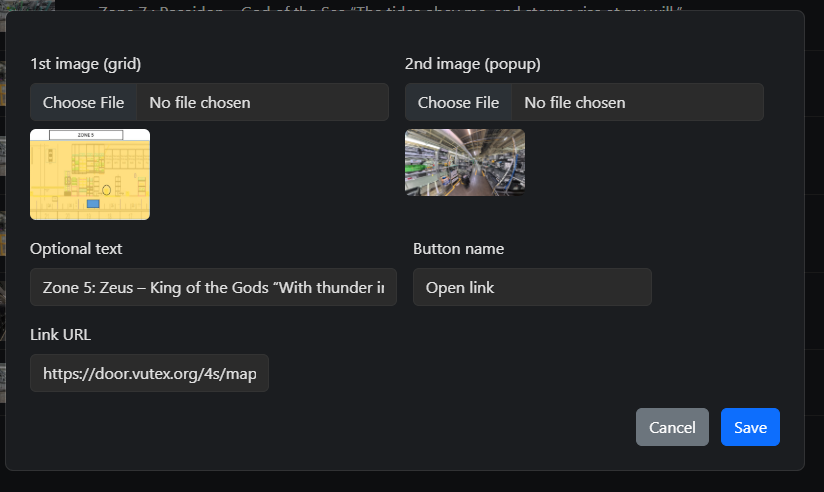Click the "Link URL" label

pyautogui.click(x=60, y=334)
